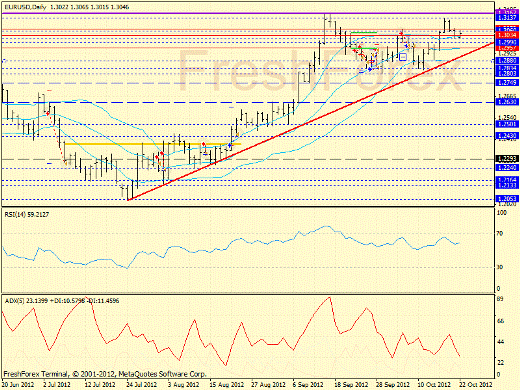Click the 1.2990 blue price label
The width and height of the screenshot is (520, 390).
[507, 43]
